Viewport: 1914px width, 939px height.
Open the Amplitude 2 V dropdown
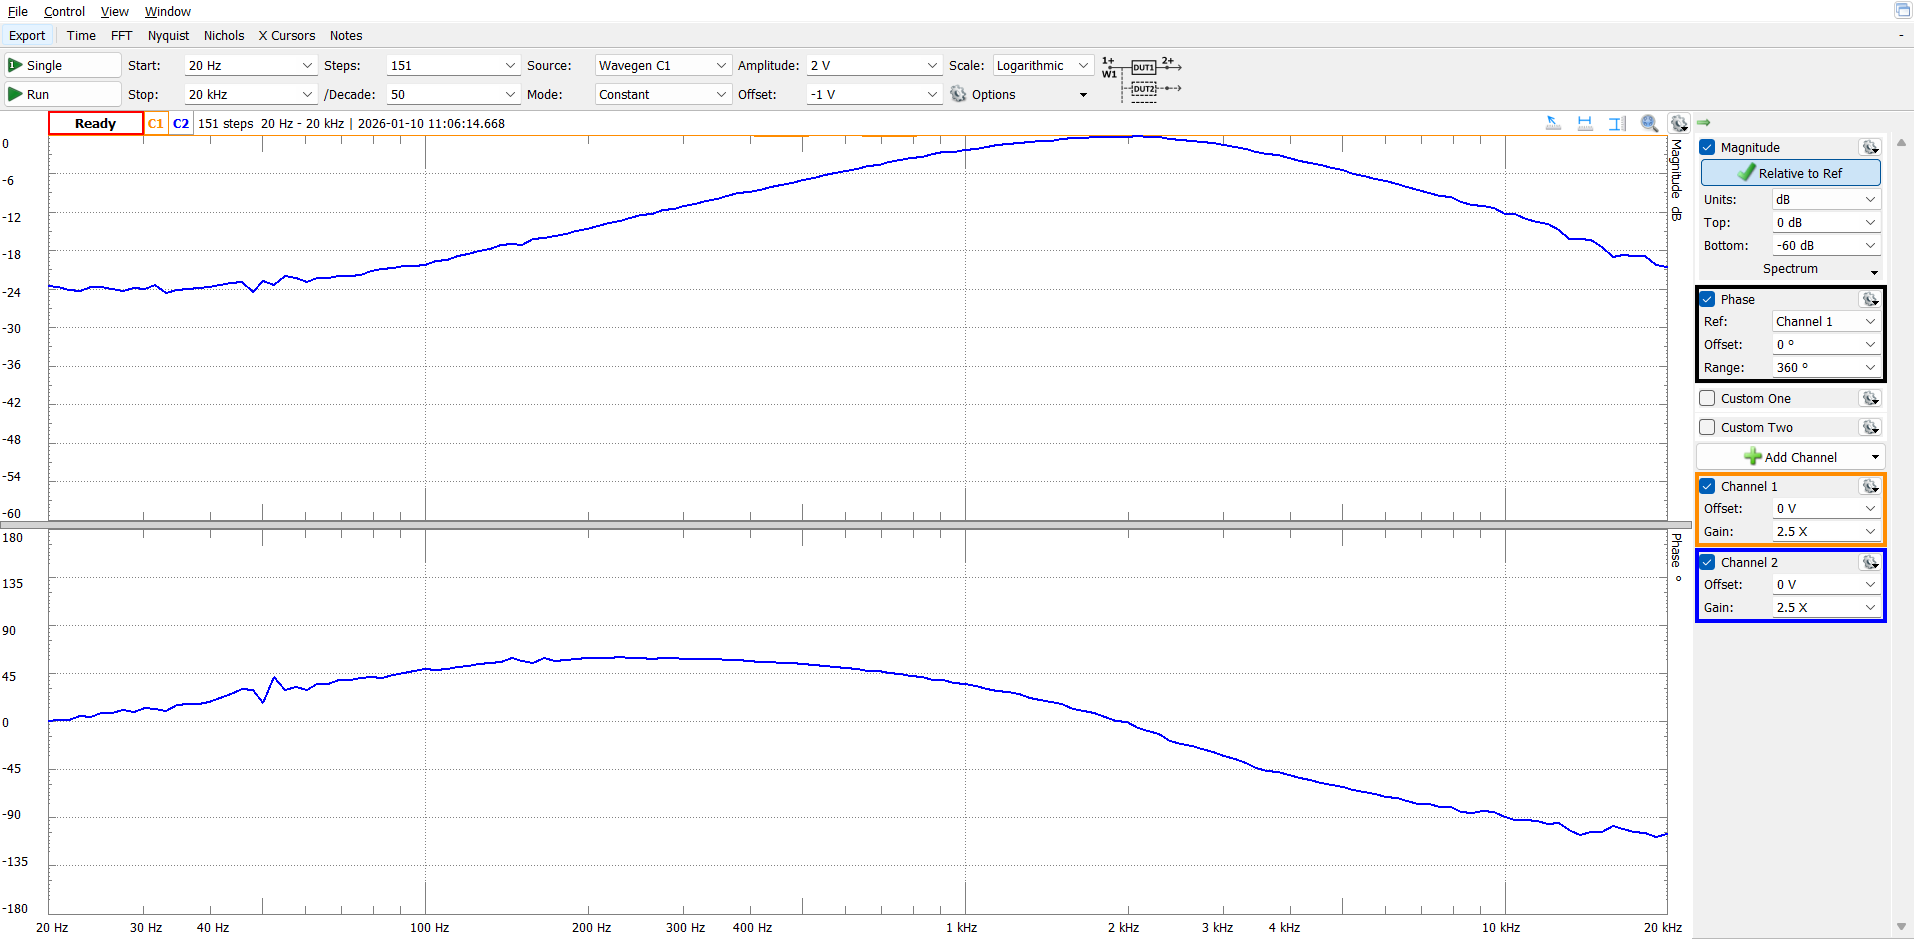pos(874,65)
